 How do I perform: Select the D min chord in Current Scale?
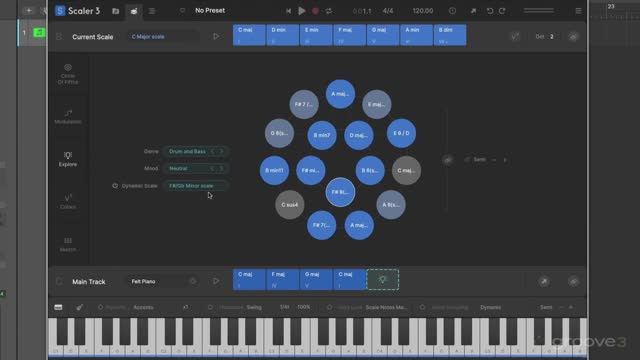click(x=282, y=35)
